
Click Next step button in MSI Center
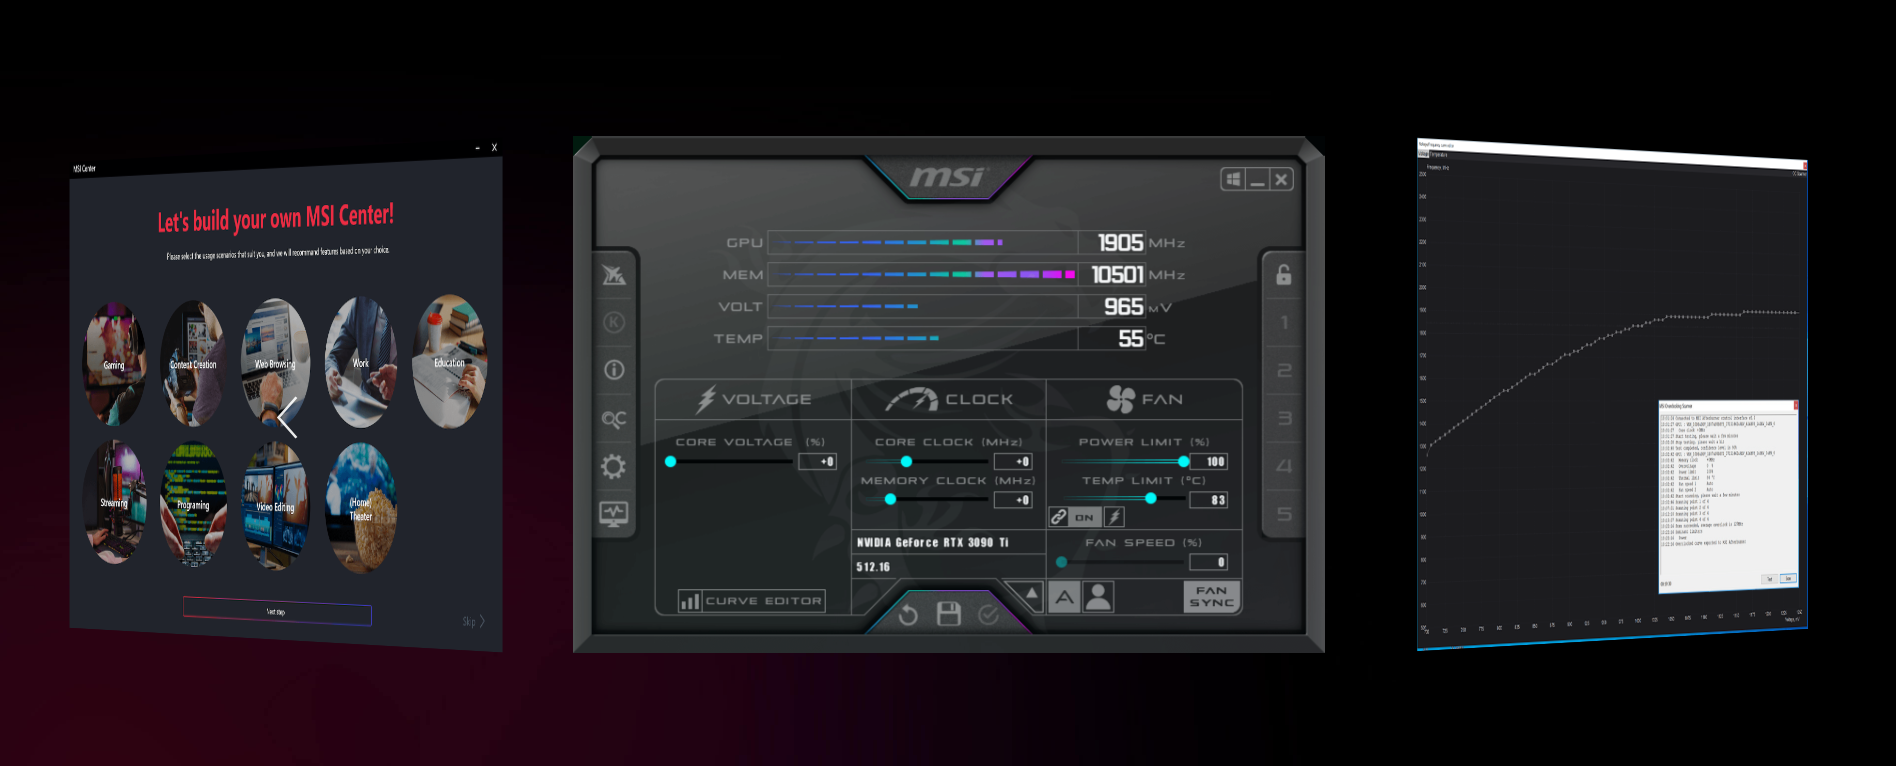(277, 611)
